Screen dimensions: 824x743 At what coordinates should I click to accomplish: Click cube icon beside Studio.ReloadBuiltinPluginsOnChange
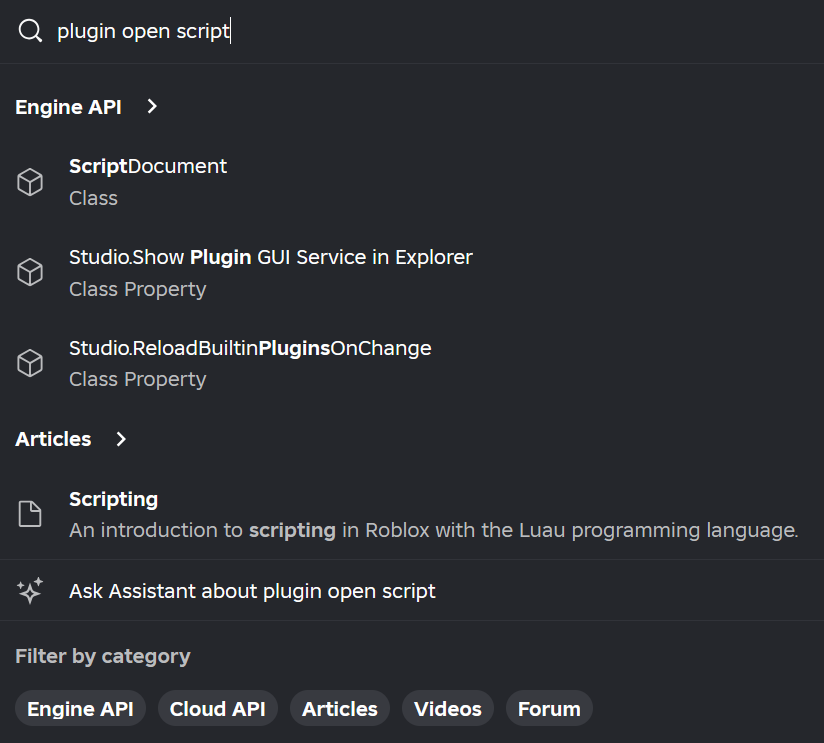point(30,363)
